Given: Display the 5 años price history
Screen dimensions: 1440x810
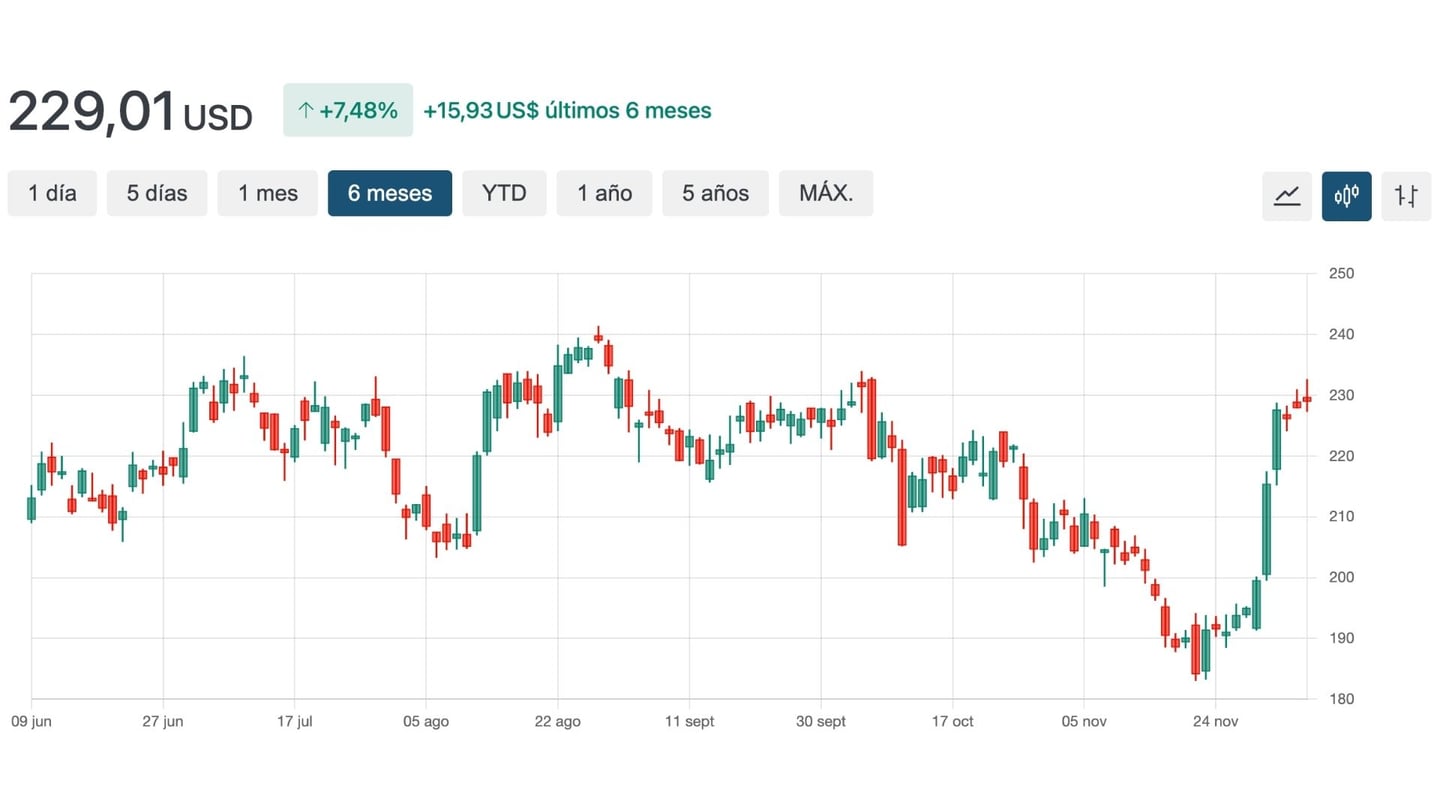Looking at the screenshot, I should 715,193.
